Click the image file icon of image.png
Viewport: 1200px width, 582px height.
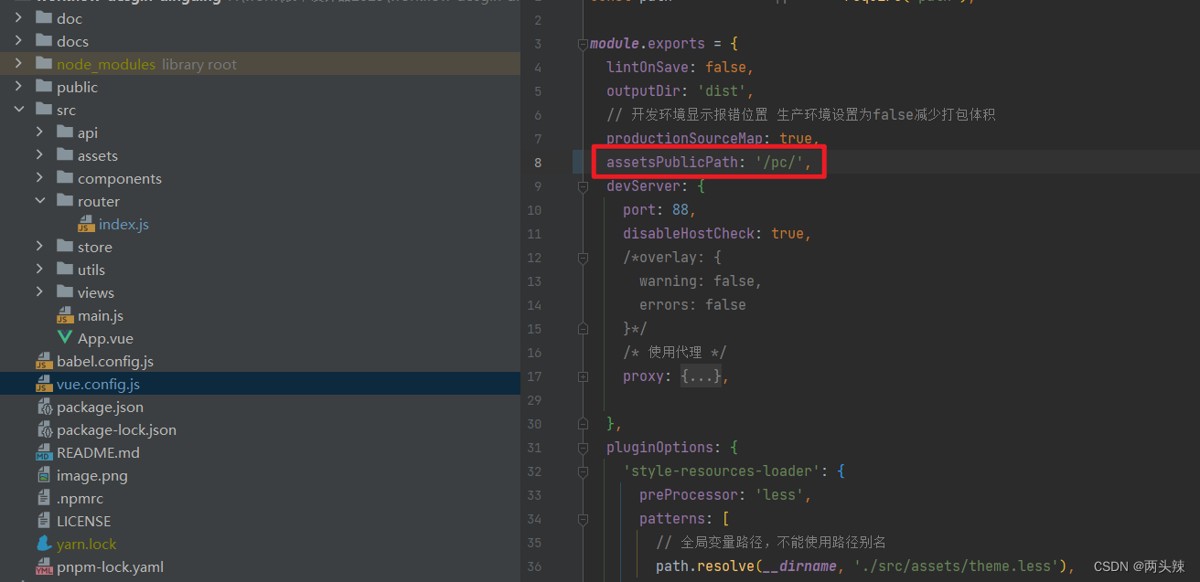[44, 476]
